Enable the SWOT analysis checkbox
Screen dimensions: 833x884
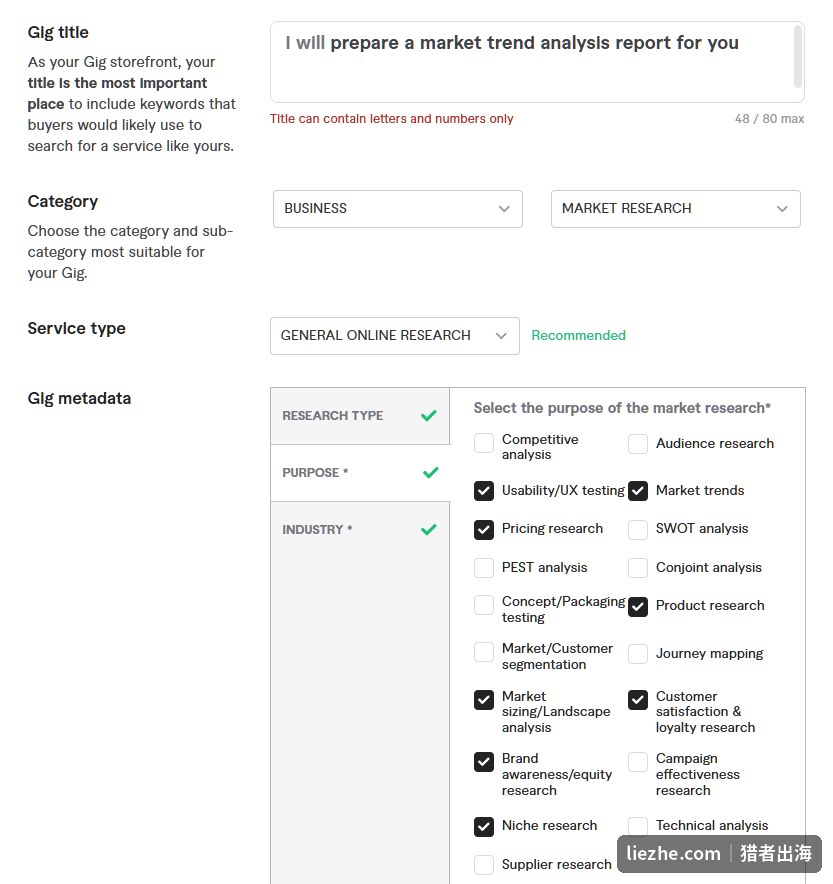click(637, 529)
